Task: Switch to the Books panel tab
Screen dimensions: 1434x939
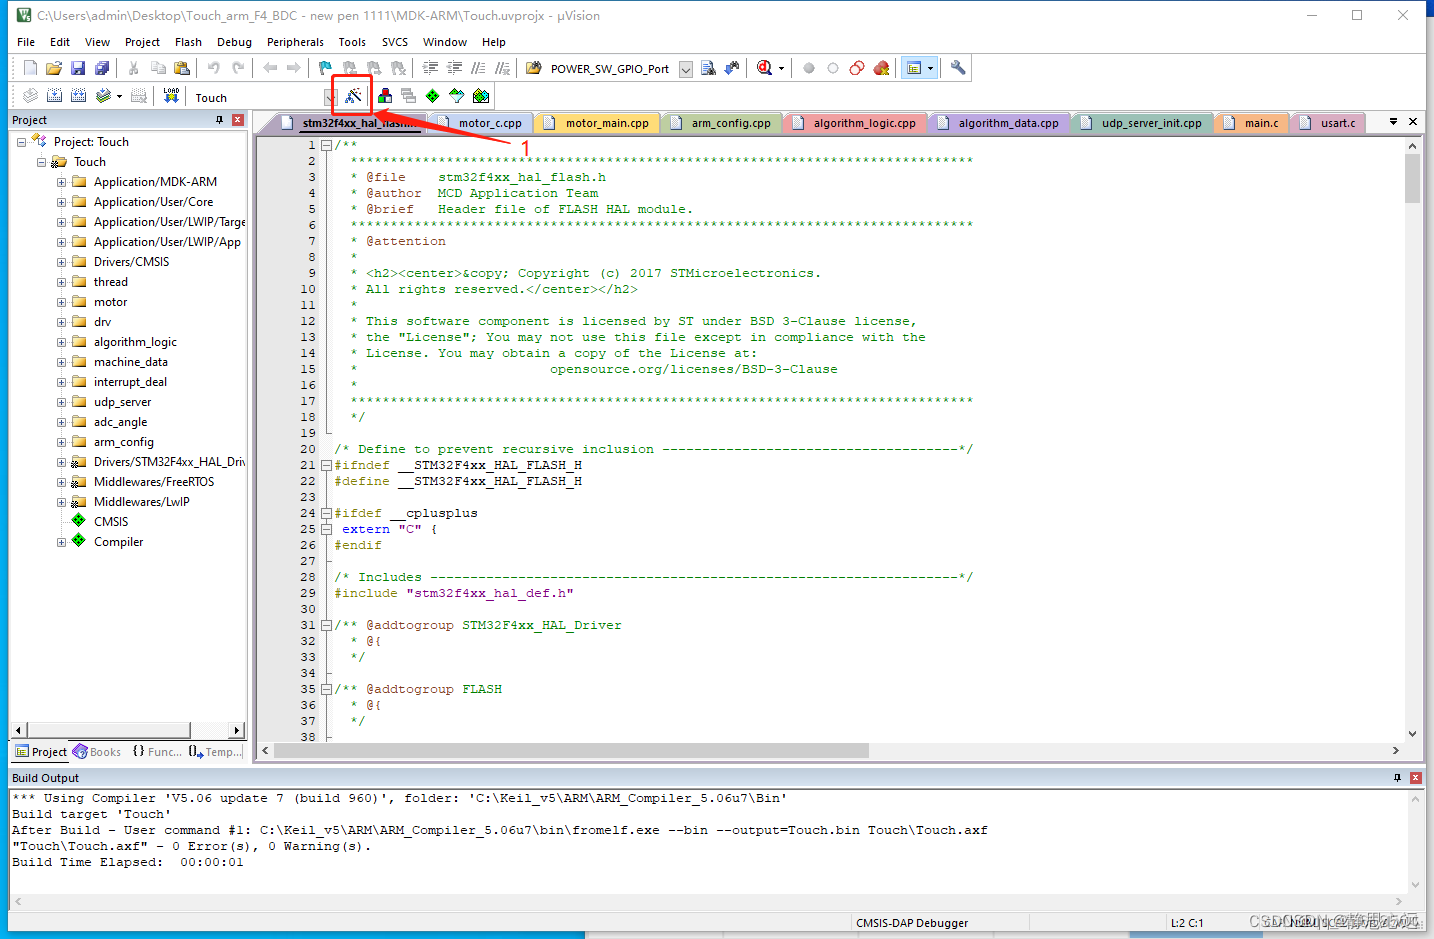Action: coord(97,752)
